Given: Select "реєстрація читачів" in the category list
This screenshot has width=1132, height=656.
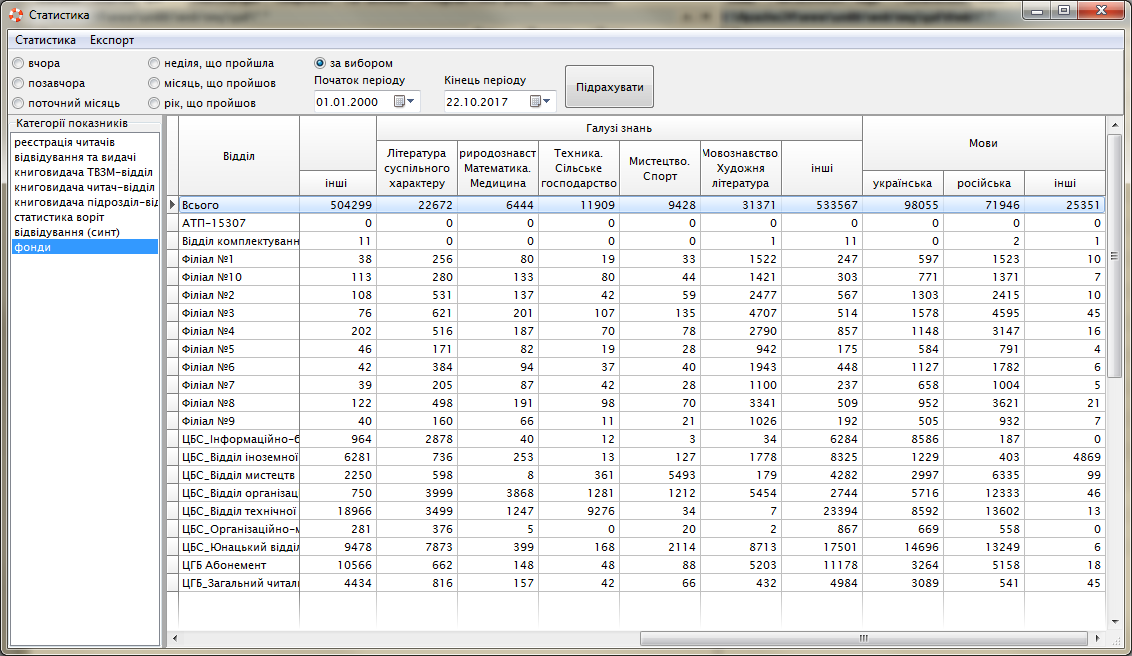Looking at the screenshot, I should (64, 142).
